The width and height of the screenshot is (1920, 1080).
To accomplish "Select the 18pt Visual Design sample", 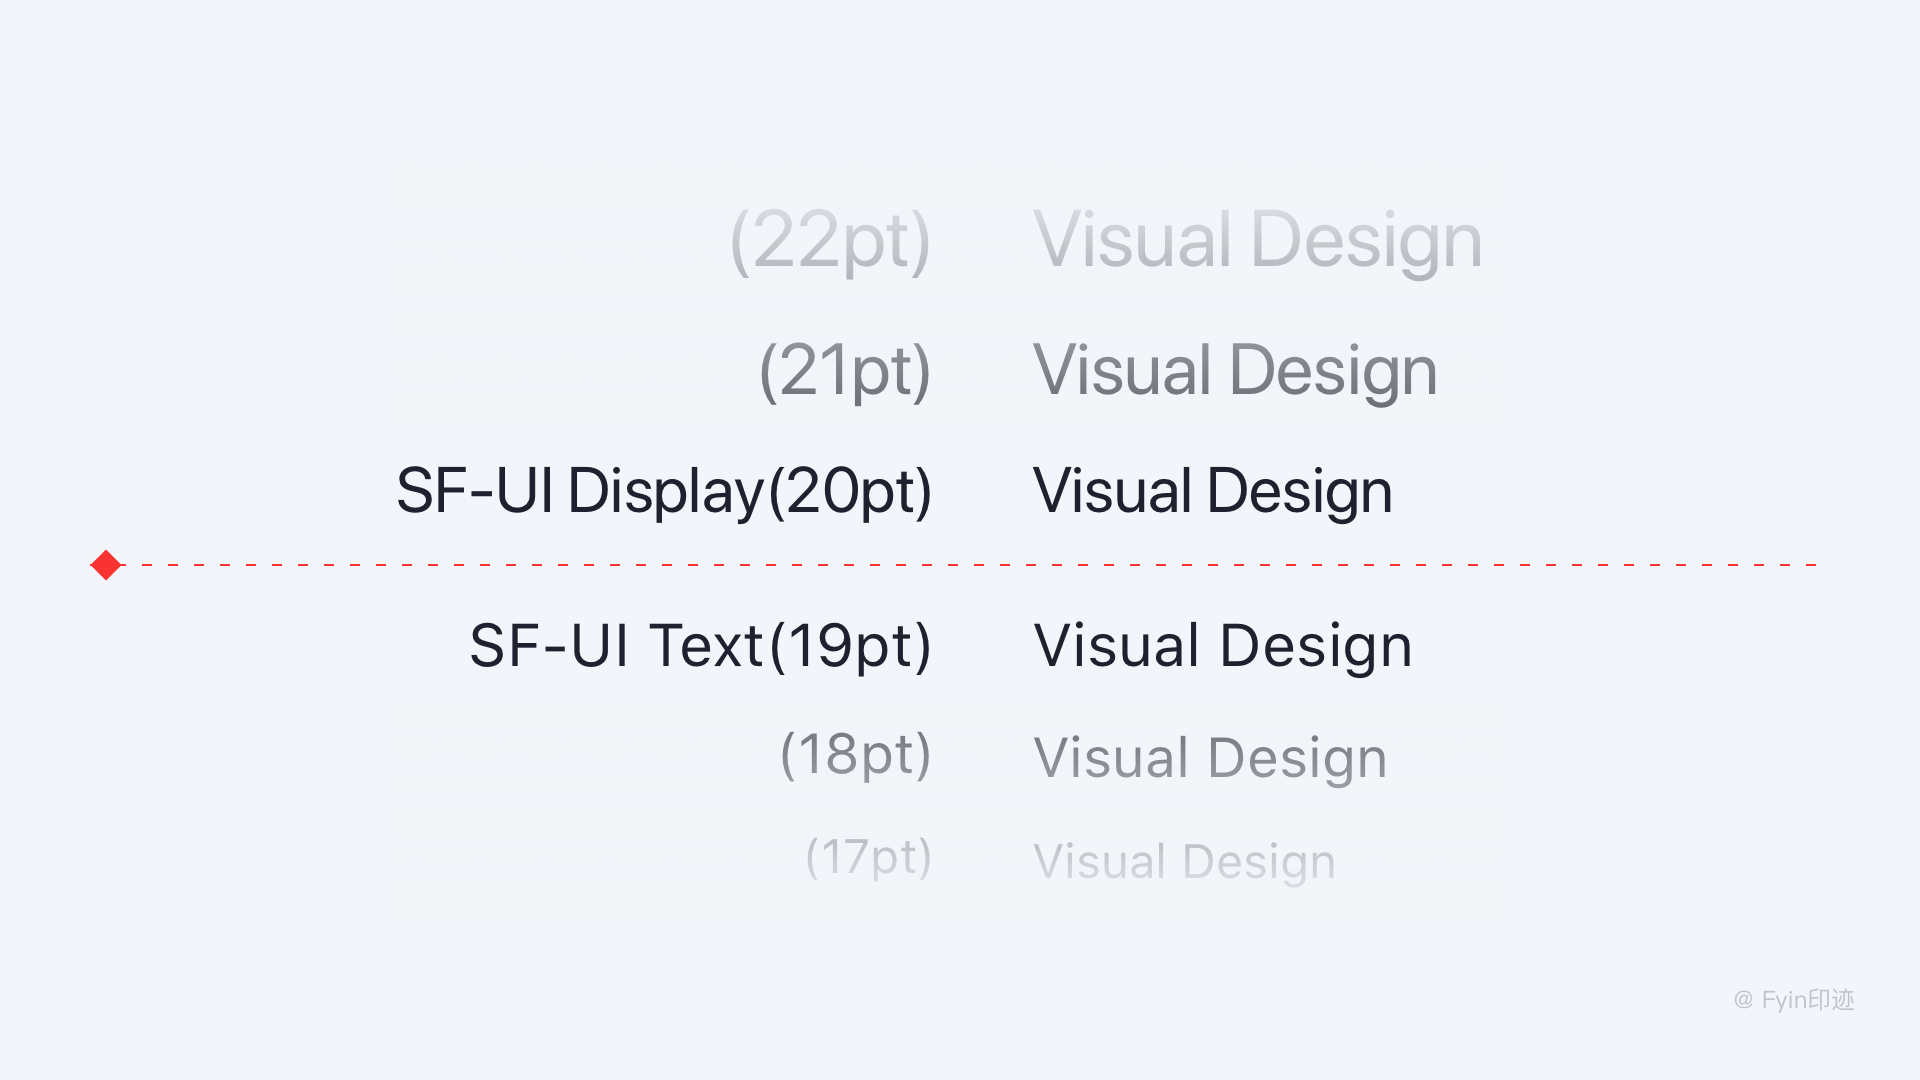I will (x=1210, y=758).
